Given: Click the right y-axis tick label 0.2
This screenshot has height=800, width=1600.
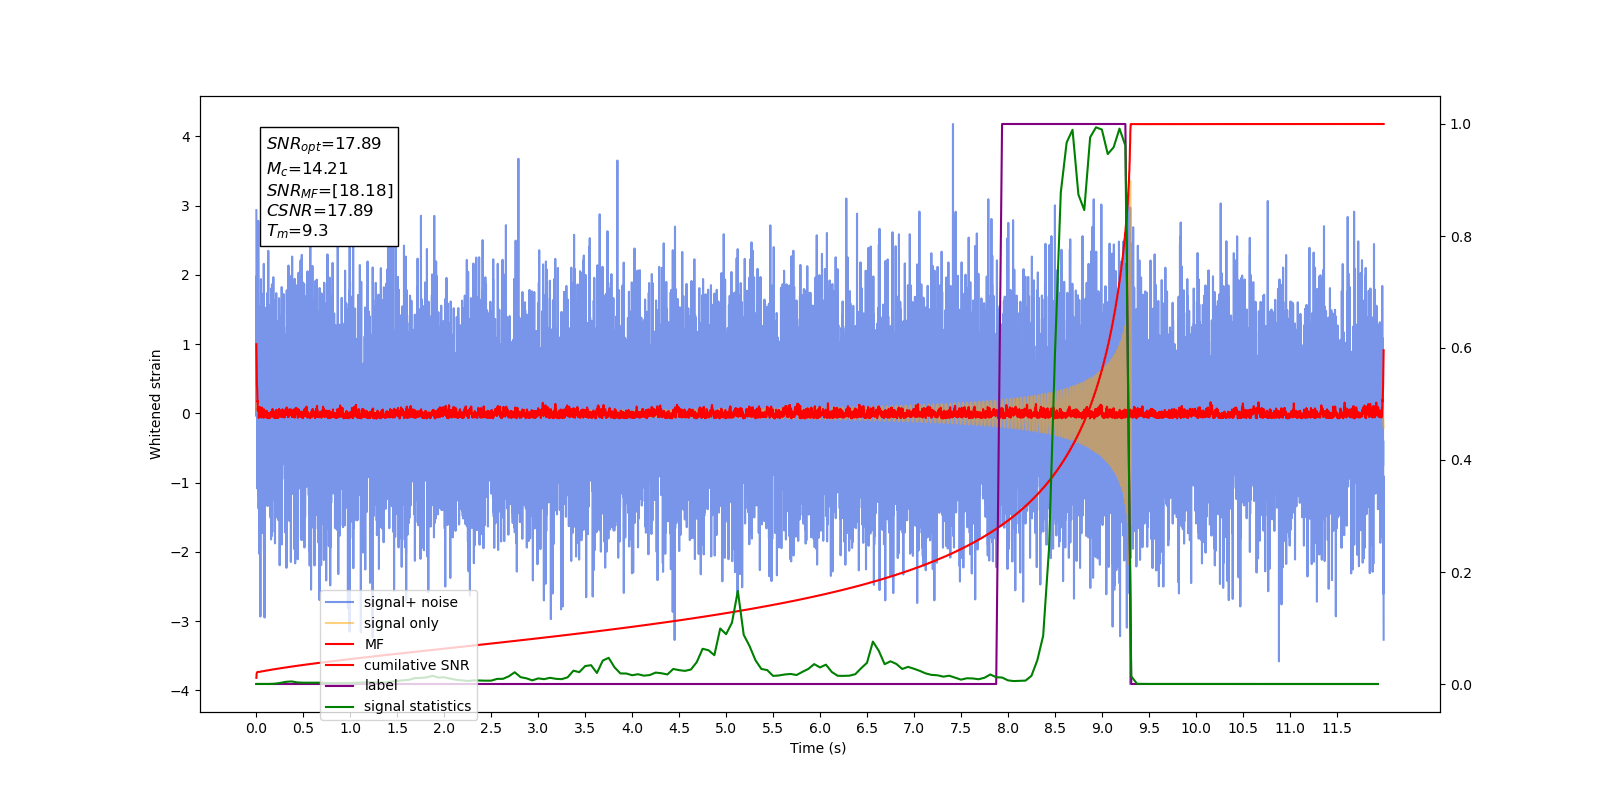Looking at the screenshot, I should coord(1461,573).
